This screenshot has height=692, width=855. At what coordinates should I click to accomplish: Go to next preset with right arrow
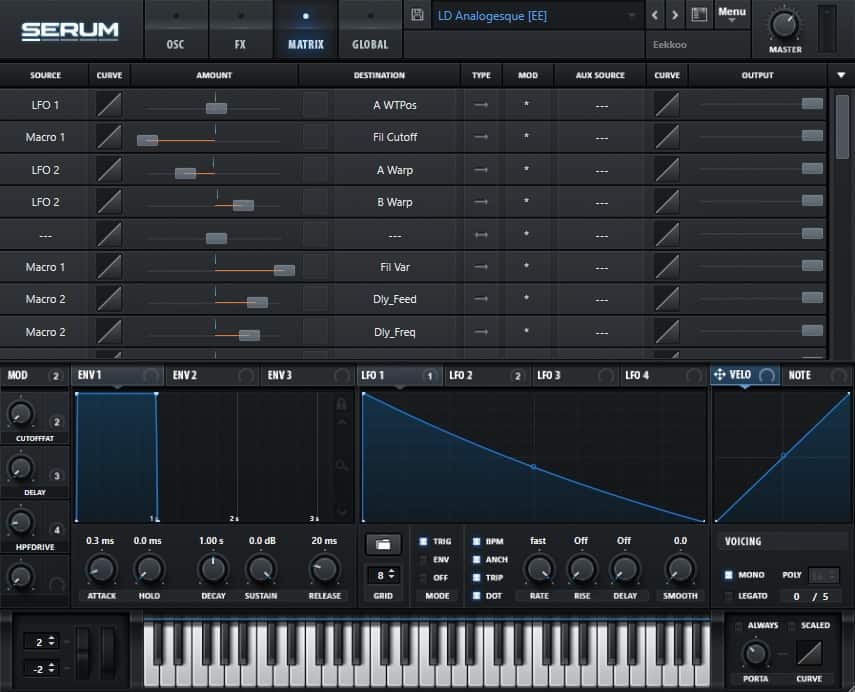tap(675, 15)
